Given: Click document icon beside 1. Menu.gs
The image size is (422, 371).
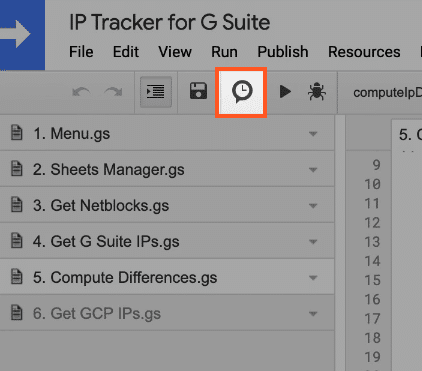Looking at the screenshot, I should (x=17, y=132).
